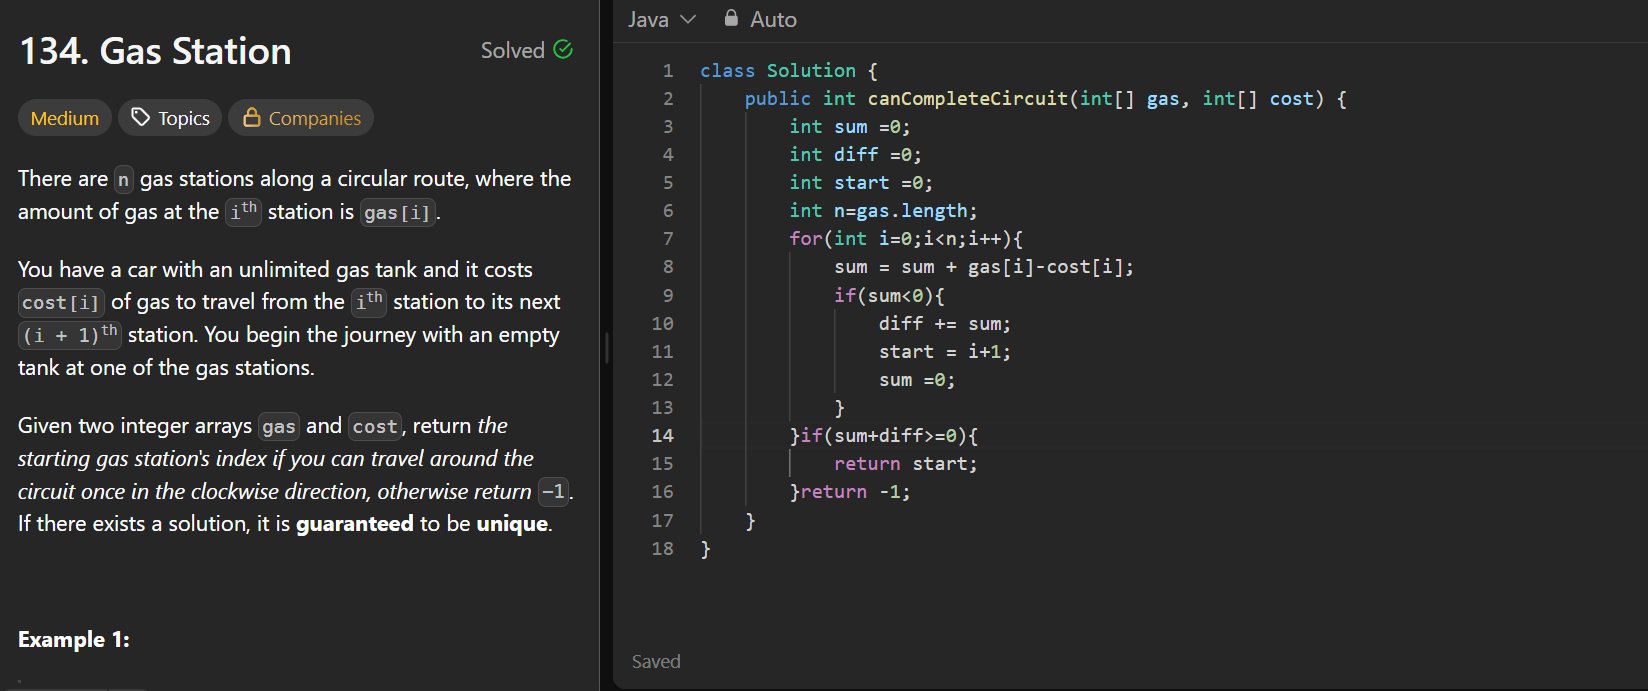1648x691 pixels.
Task: Click line number 1 in the gutter
Action: tap(668, 70)
